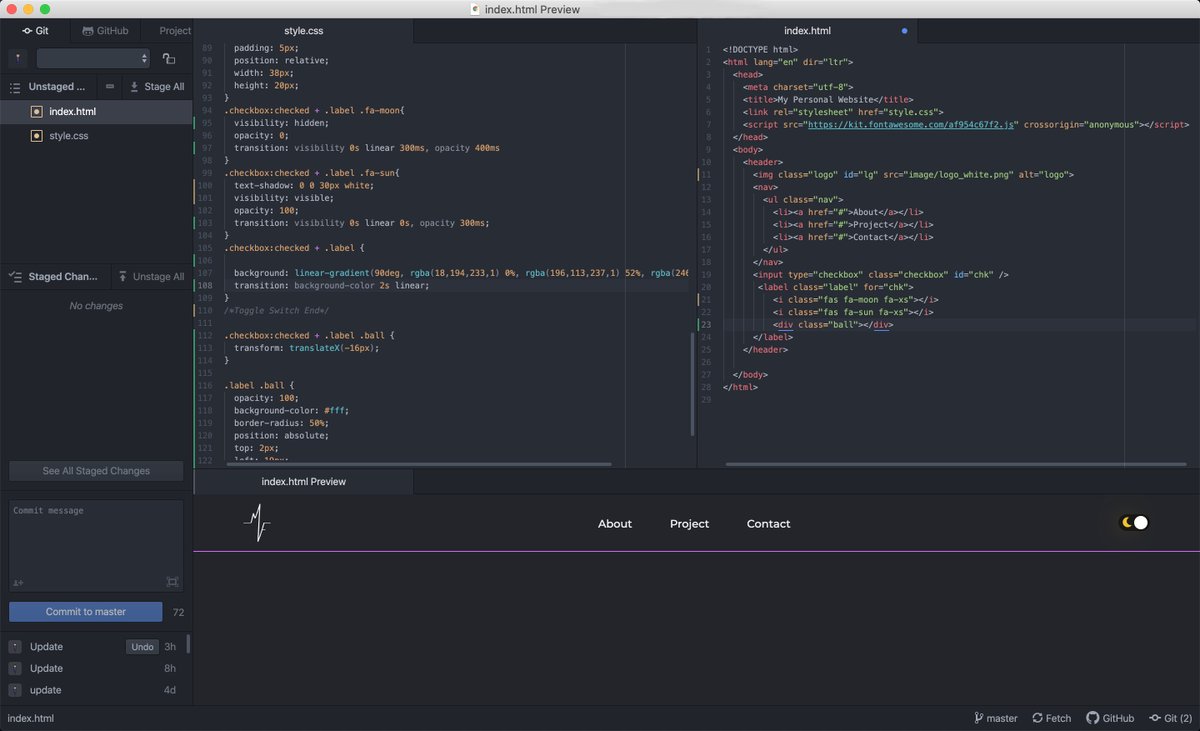Click the Project link in preview

click(689, 524)
